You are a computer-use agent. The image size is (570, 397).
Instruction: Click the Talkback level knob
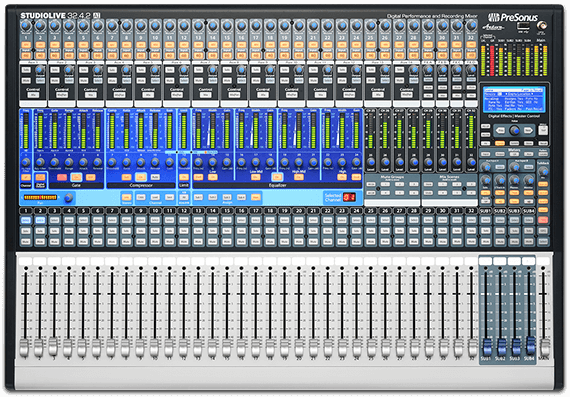coord(543,171)
